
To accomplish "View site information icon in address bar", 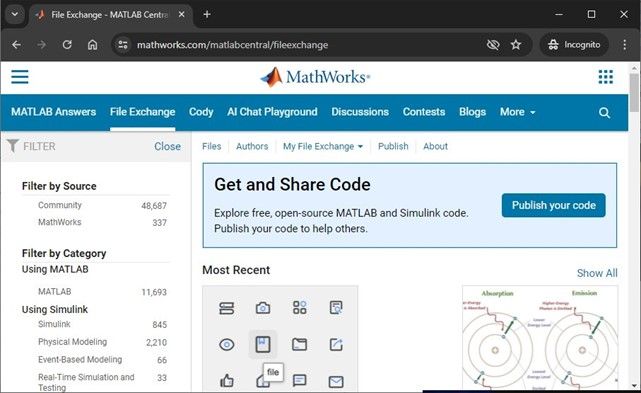I will [x=123, y=45].
